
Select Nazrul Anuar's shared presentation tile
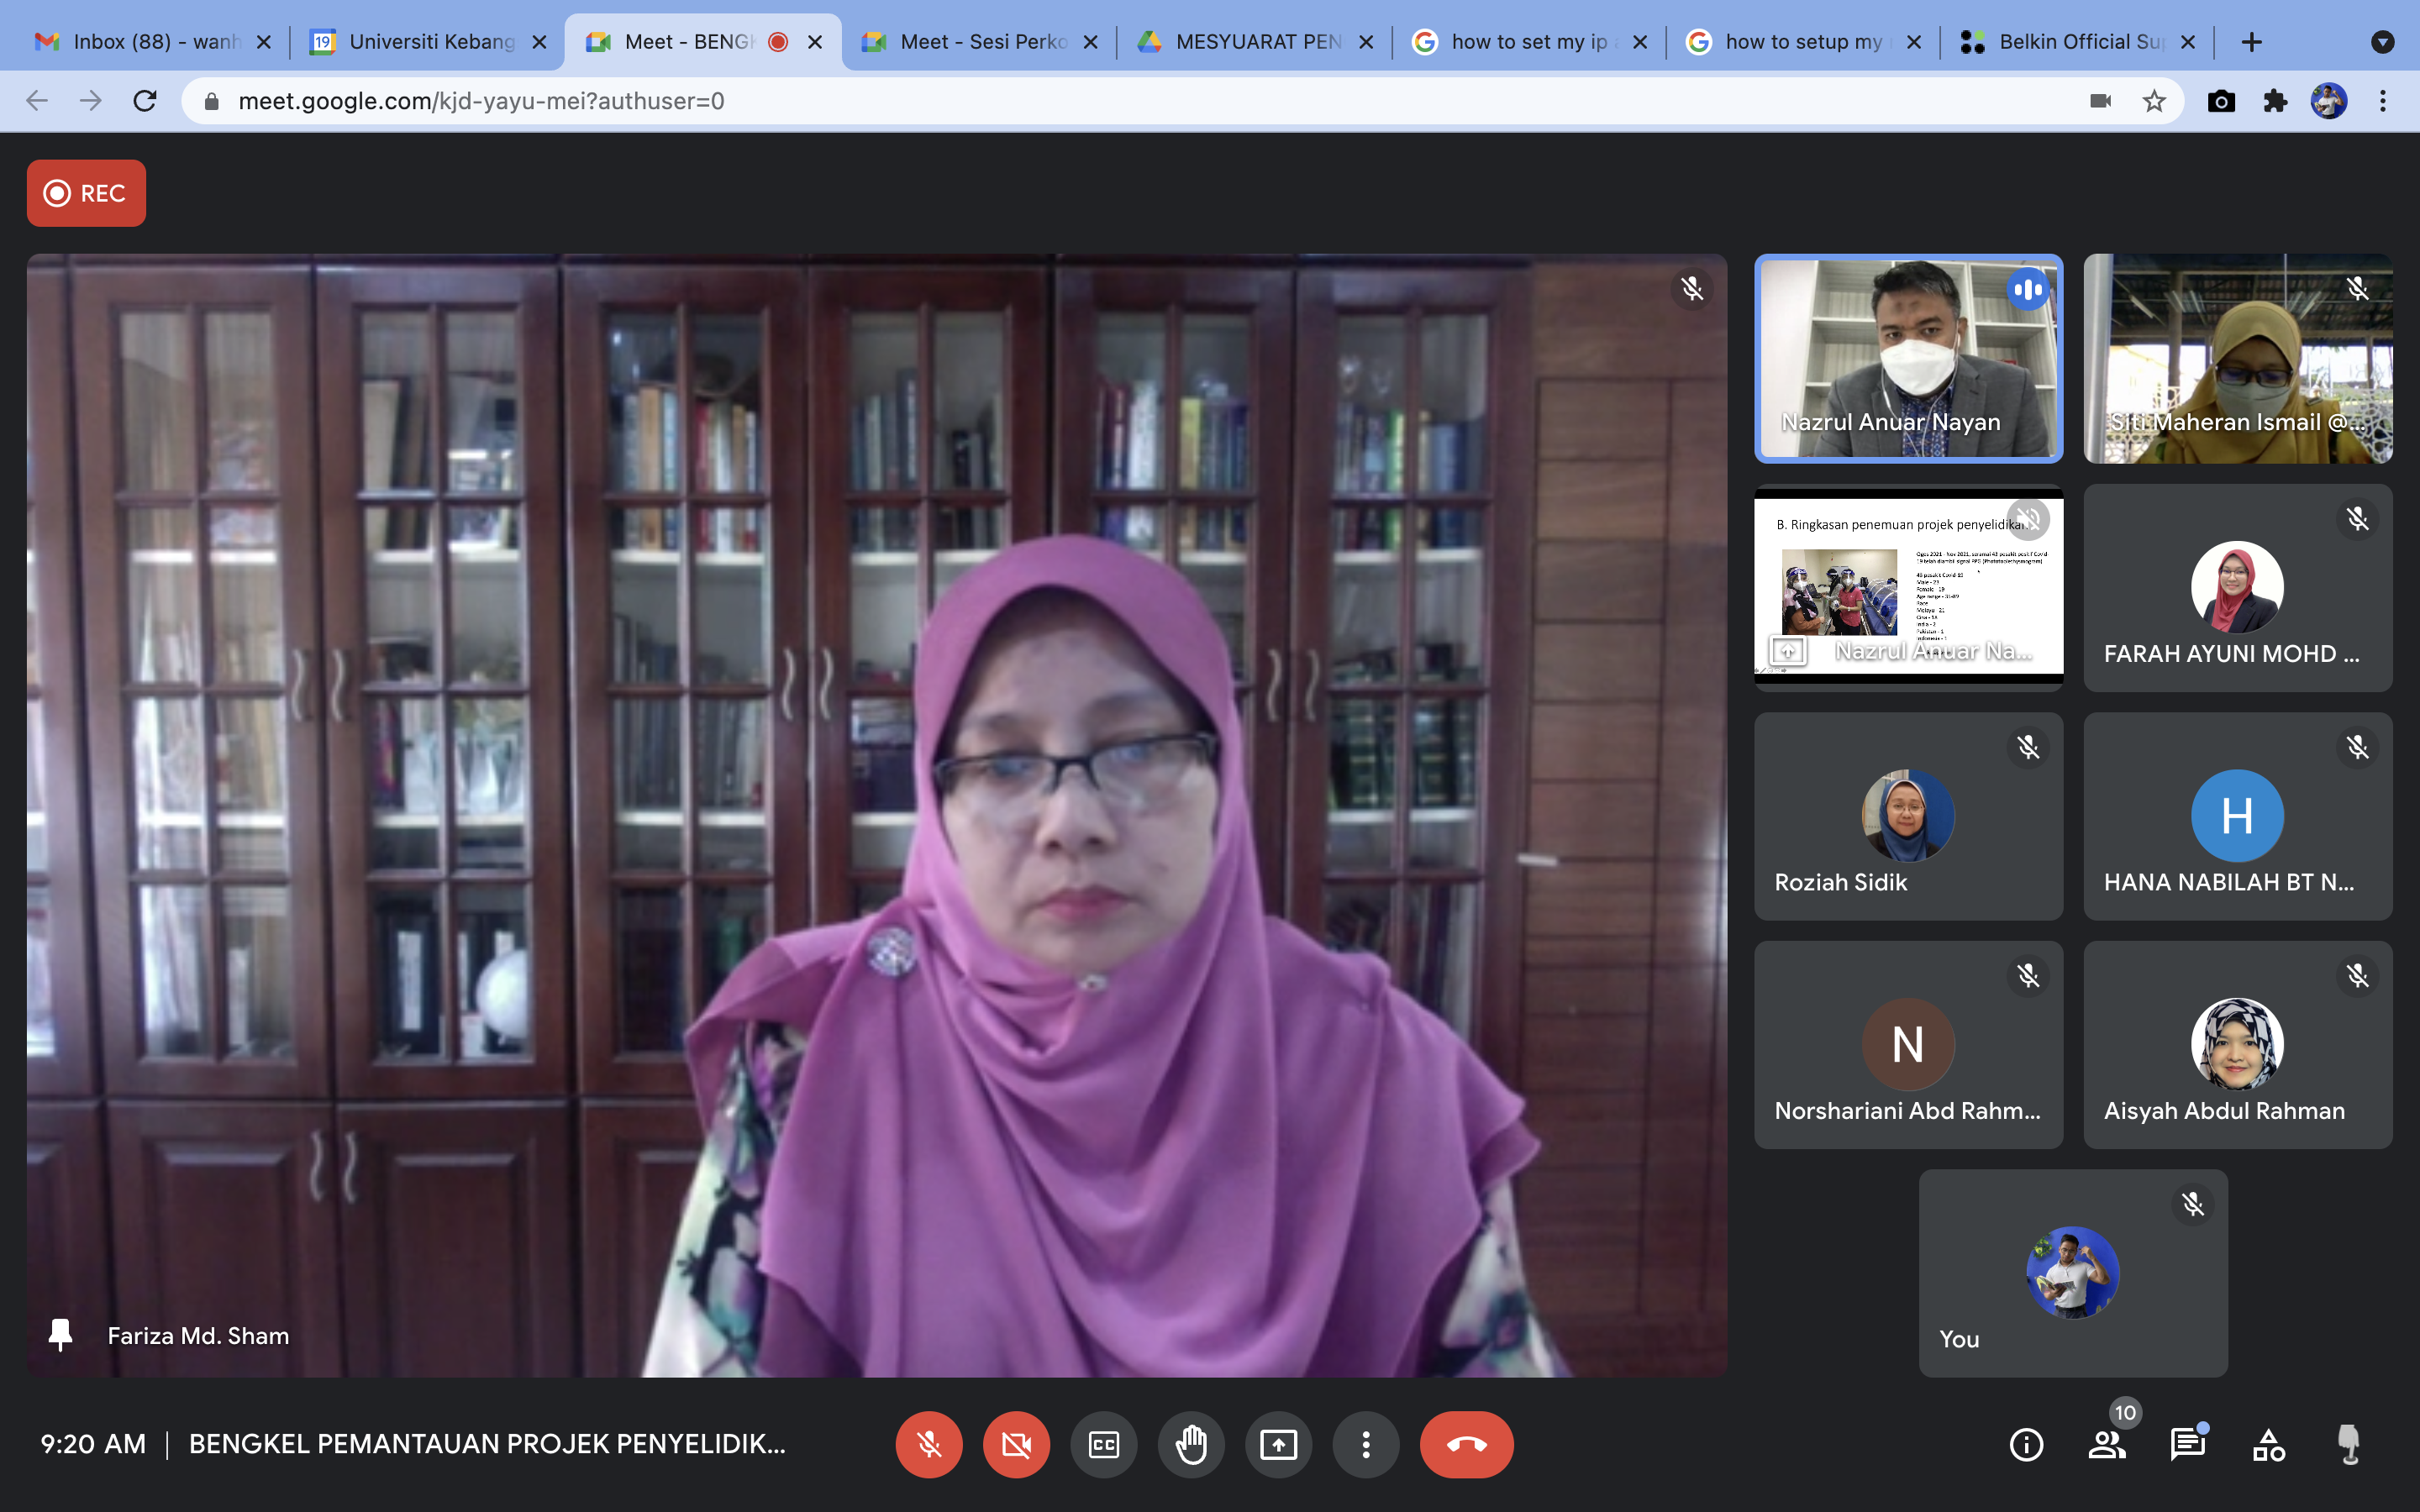1907,588
